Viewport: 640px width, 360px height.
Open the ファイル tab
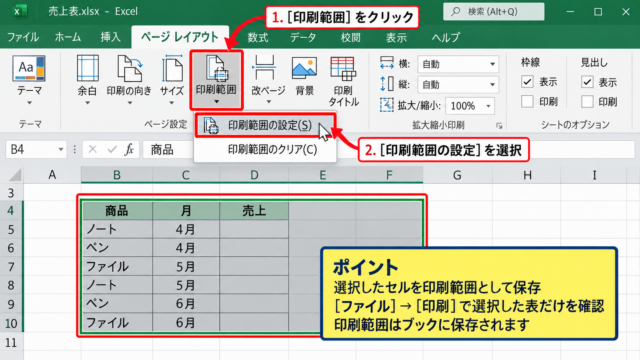(x=23, y=38)
